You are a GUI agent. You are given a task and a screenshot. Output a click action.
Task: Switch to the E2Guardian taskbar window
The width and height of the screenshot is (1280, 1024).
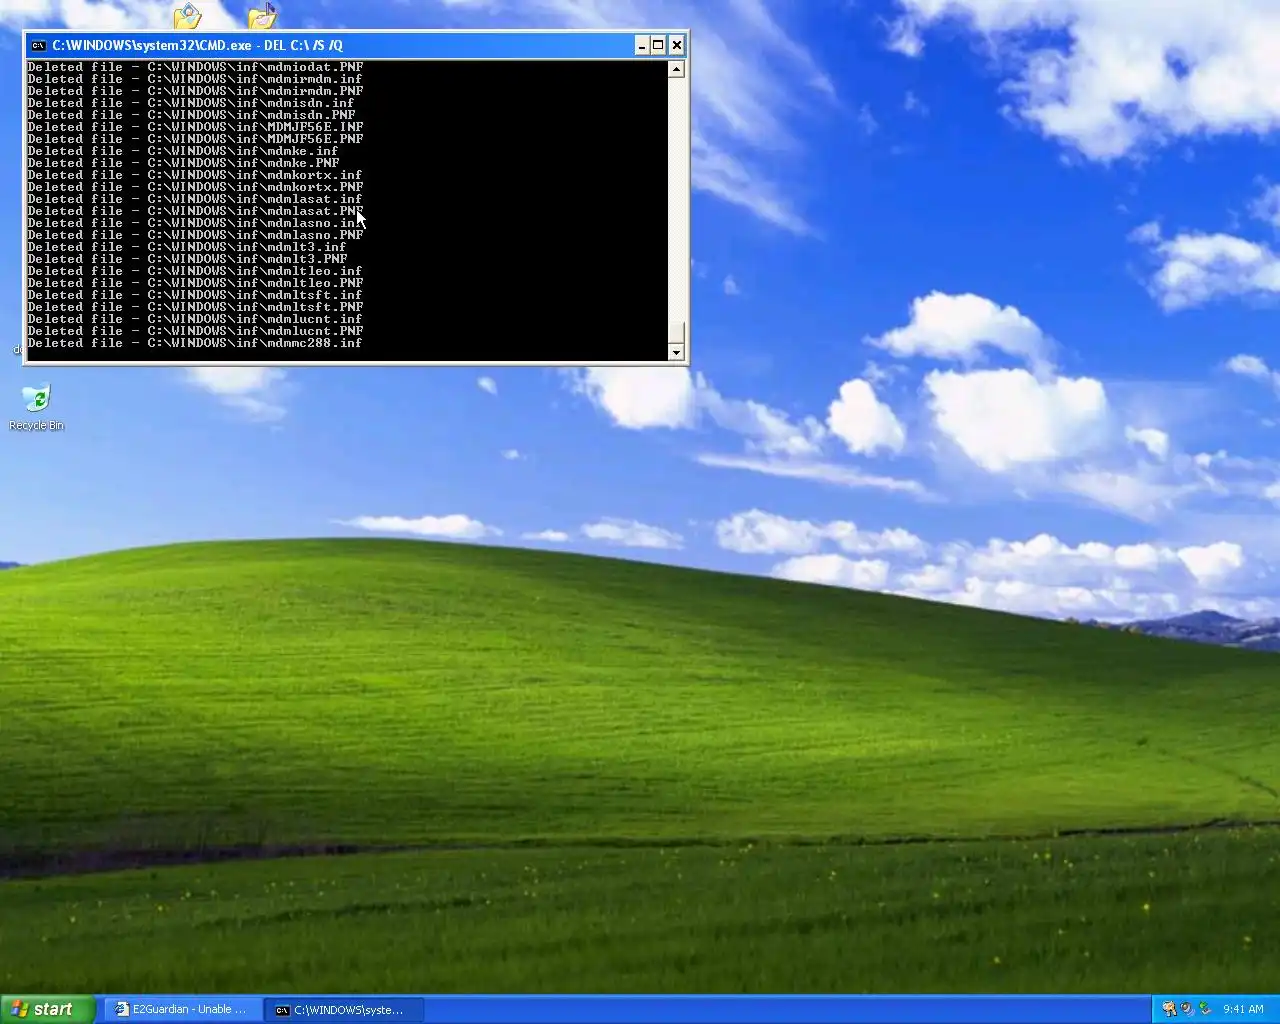point(181,1010)
